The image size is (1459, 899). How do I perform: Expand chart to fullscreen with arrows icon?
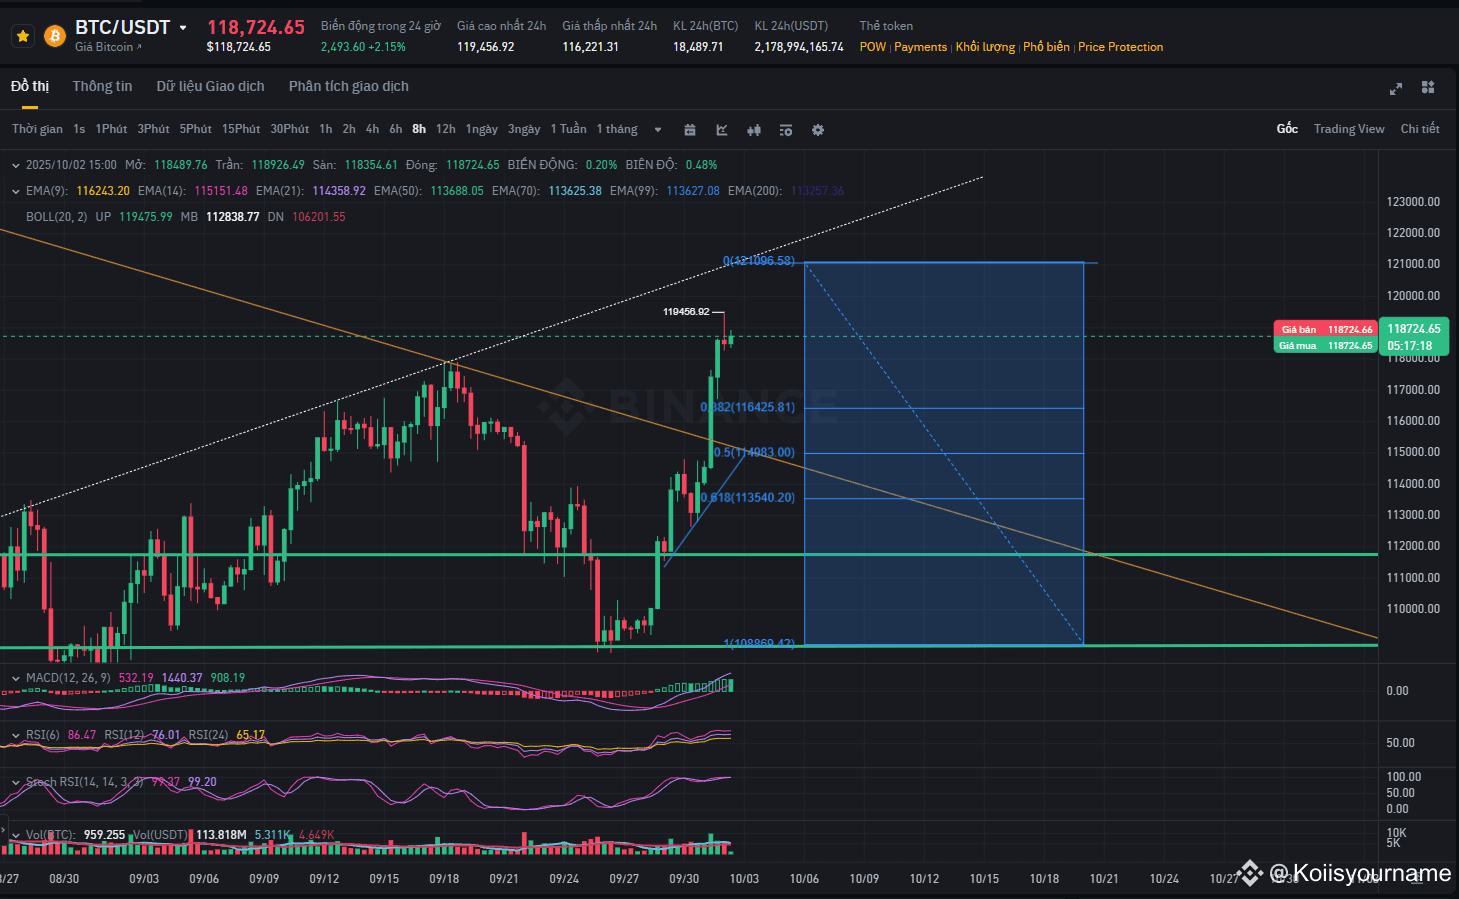(1396, 89)
